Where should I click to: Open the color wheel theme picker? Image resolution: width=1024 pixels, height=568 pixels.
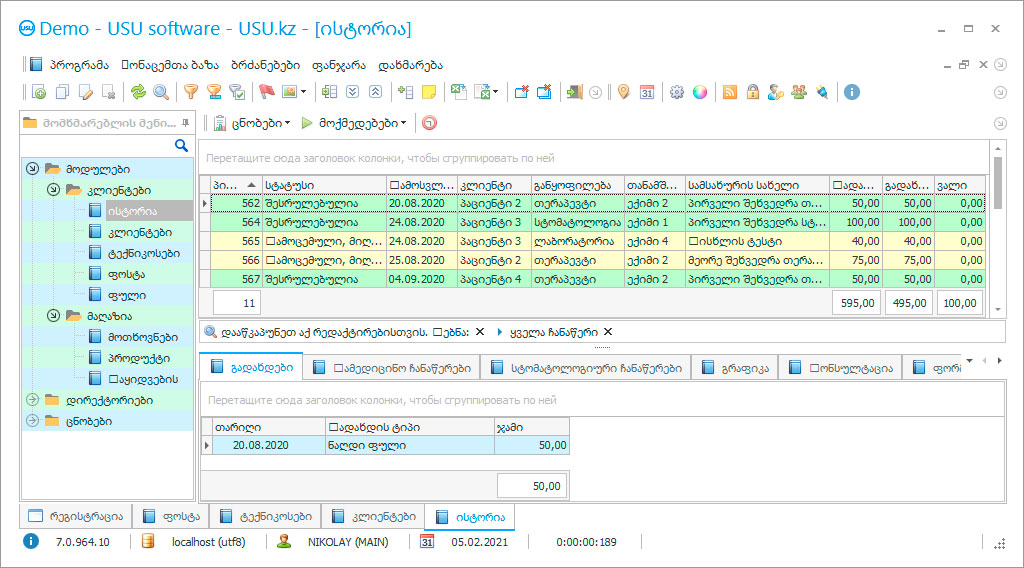point(700,92)
